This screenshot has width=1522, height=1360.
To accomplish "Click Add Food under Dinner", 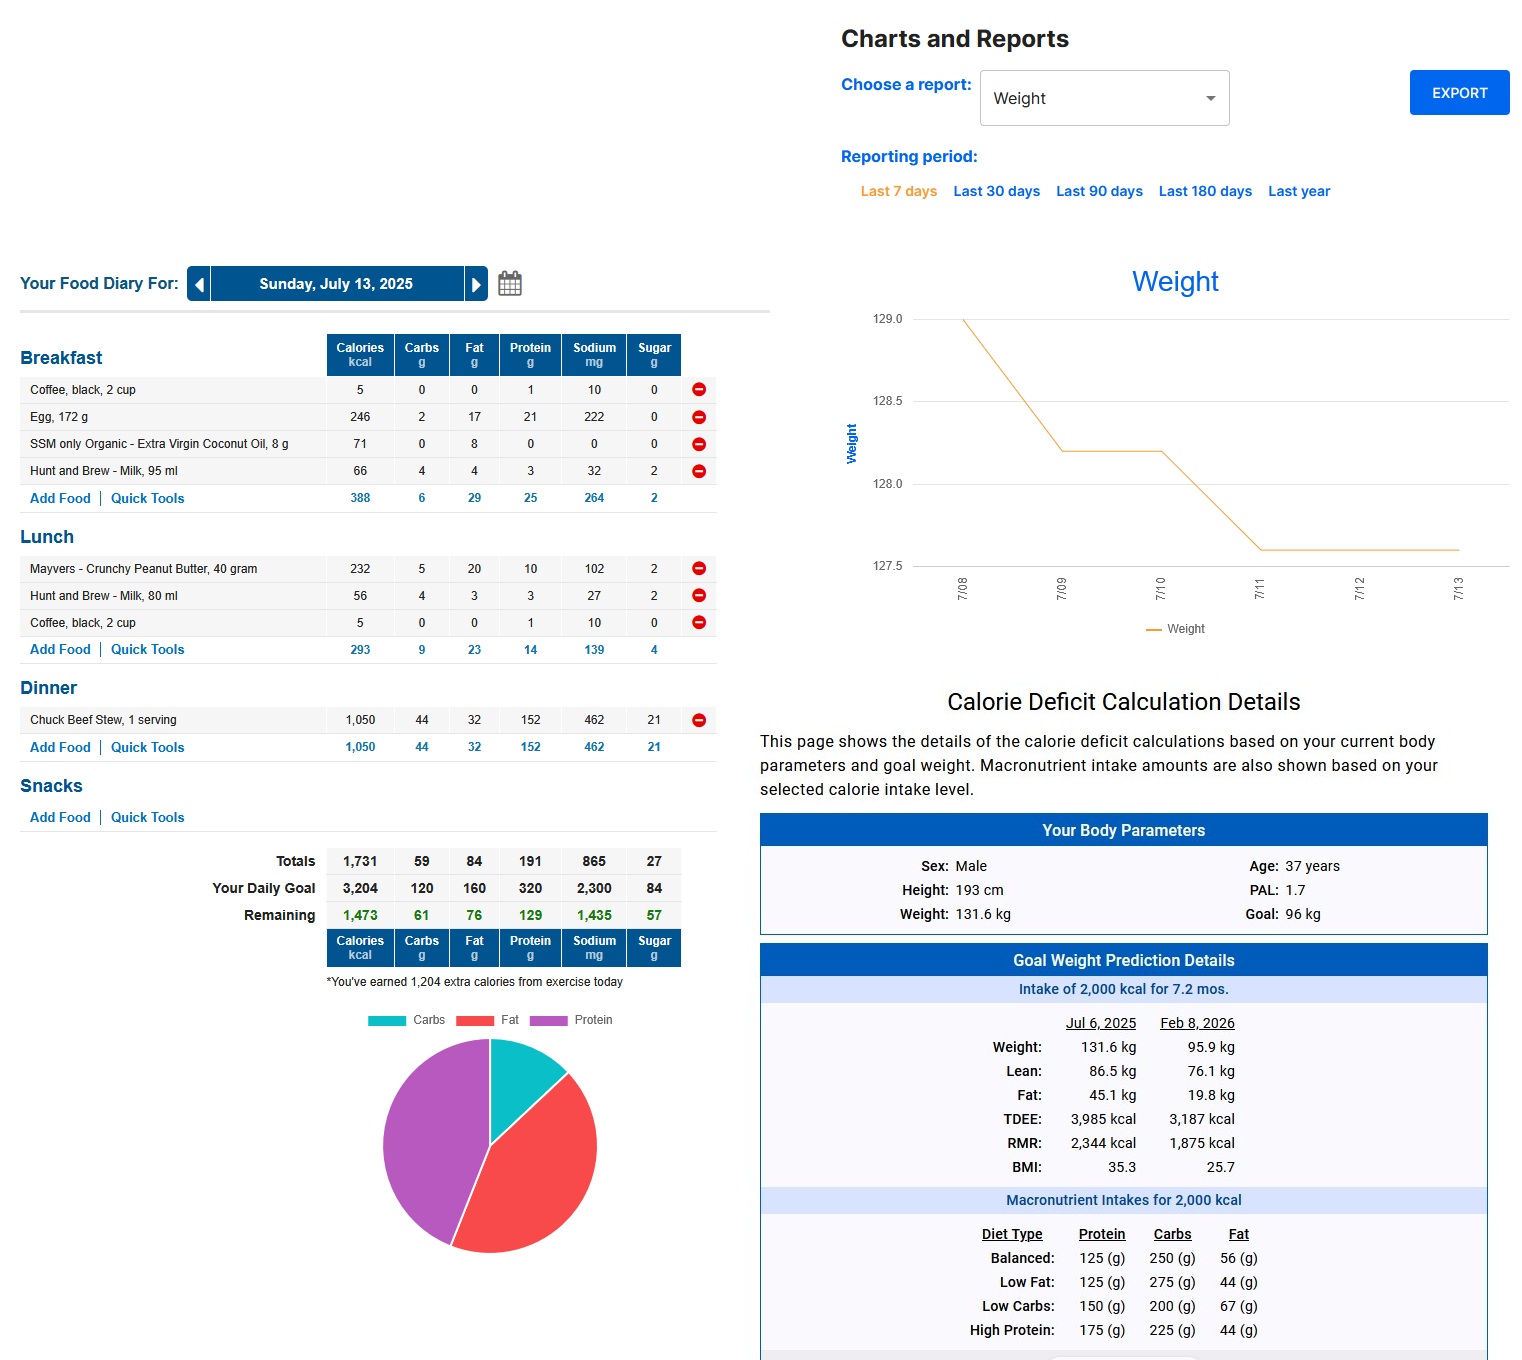I will [x=60, y=747].
